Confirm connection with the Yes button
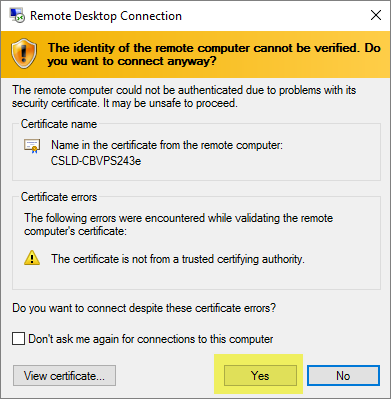Viewport: 391px width, 399px height. [x=260, y=376]
